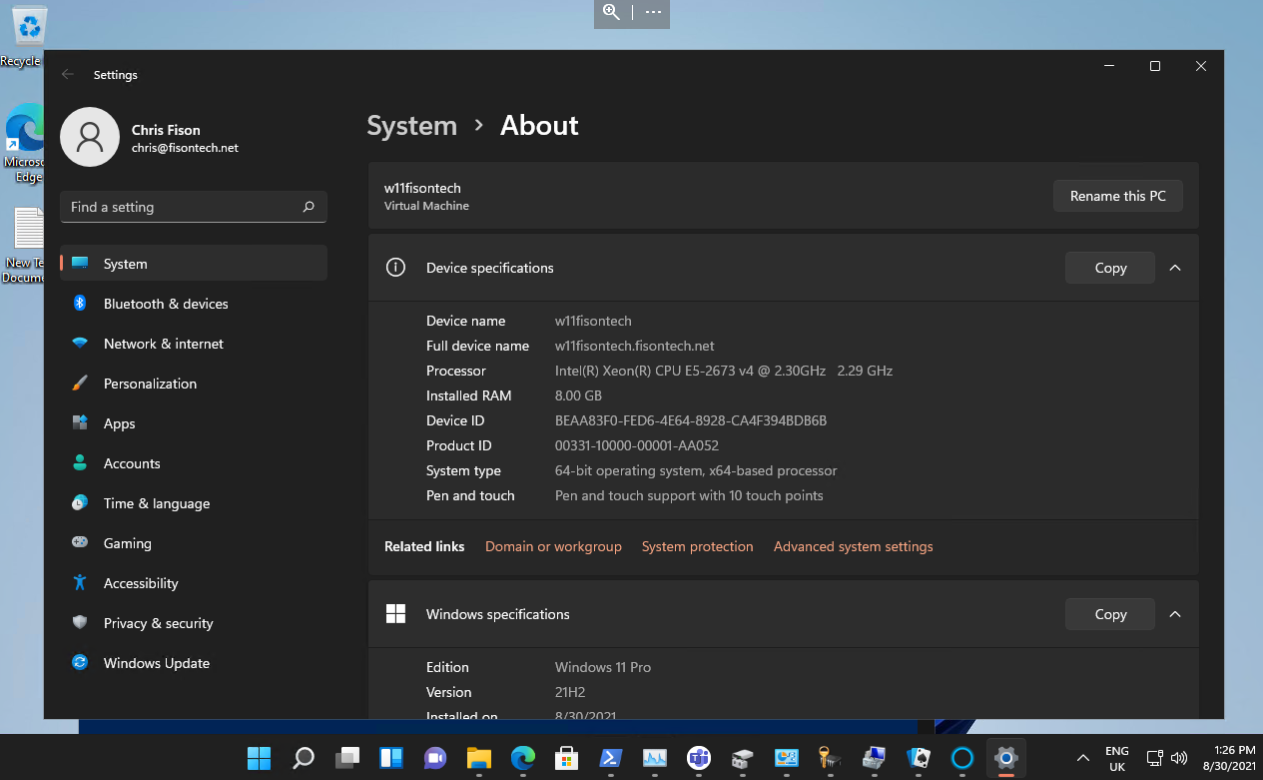The height and width of the screenshot is (780, 1263).
Task: Click the Gaming controller icon
Action: tap(80, 543)
